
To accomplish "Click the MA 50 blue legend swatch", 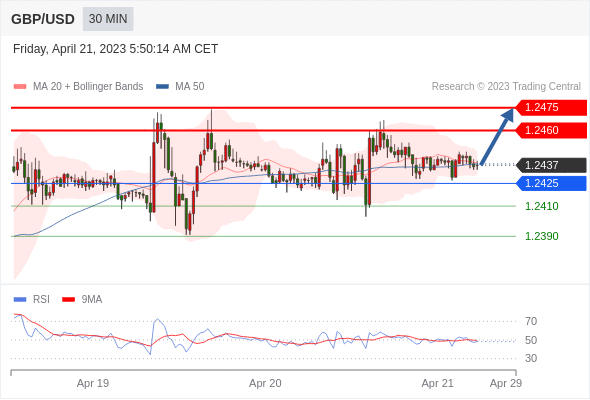I will (x=162, y=87).
